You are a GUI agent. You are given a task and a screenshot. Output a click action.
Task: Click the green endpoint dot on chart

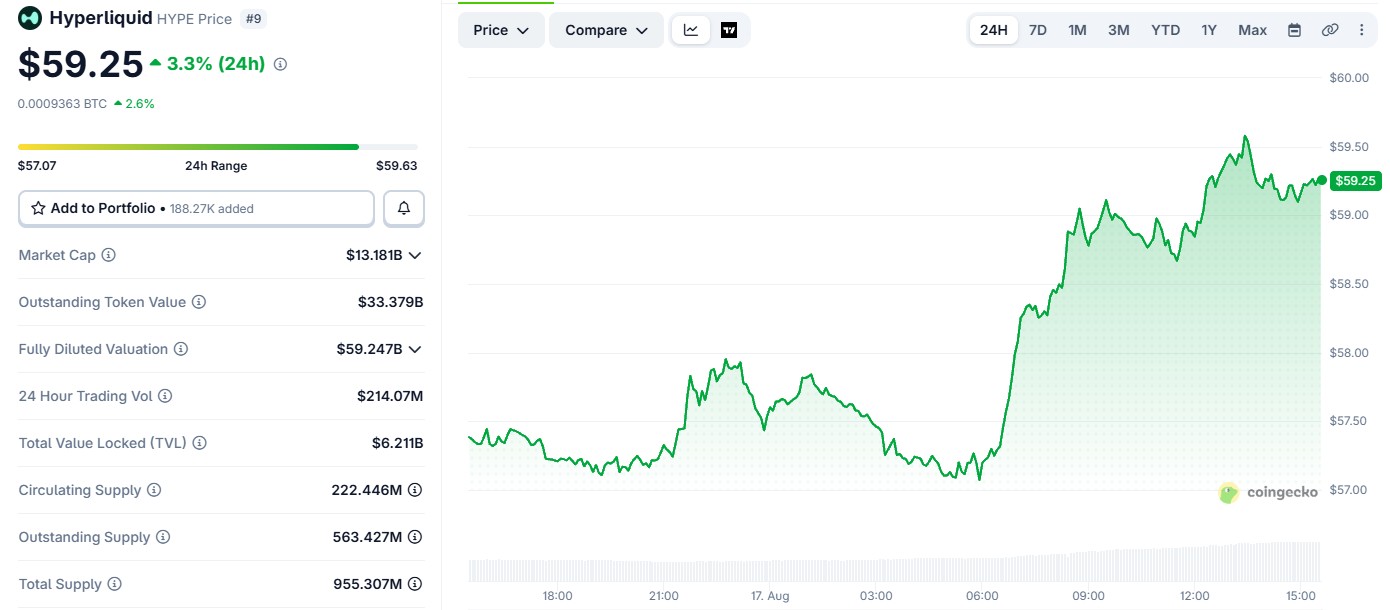coord(1322,180)
